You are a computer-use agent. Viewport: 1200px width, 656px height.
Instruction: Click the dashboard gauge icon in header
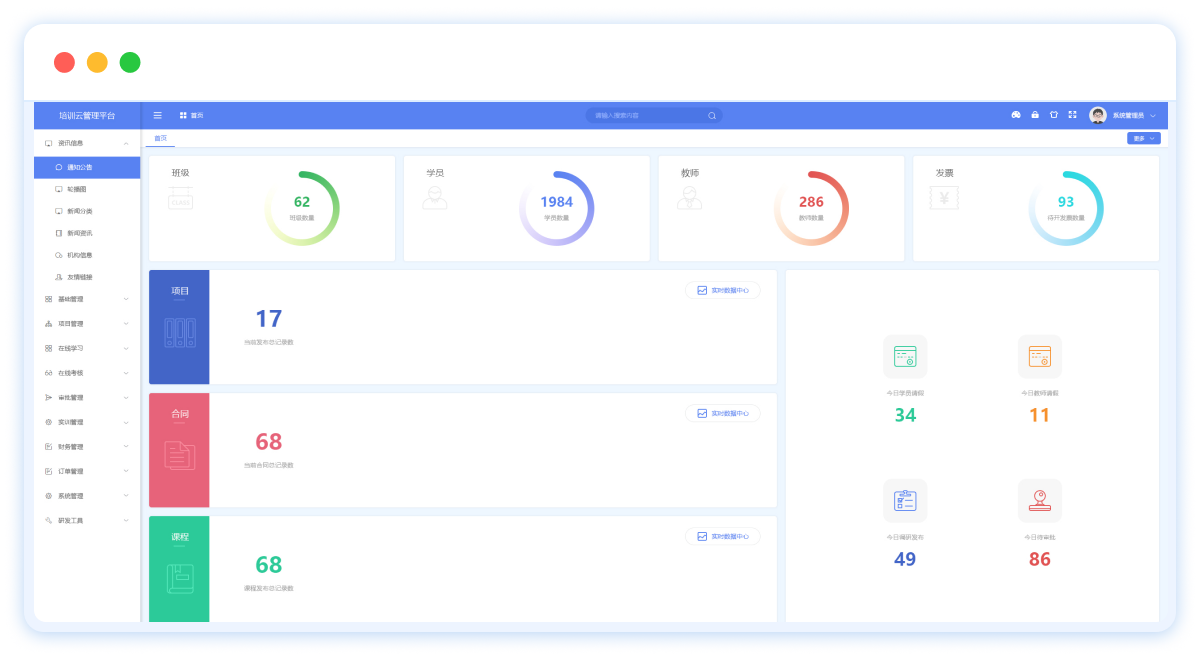pos(1016,115)
